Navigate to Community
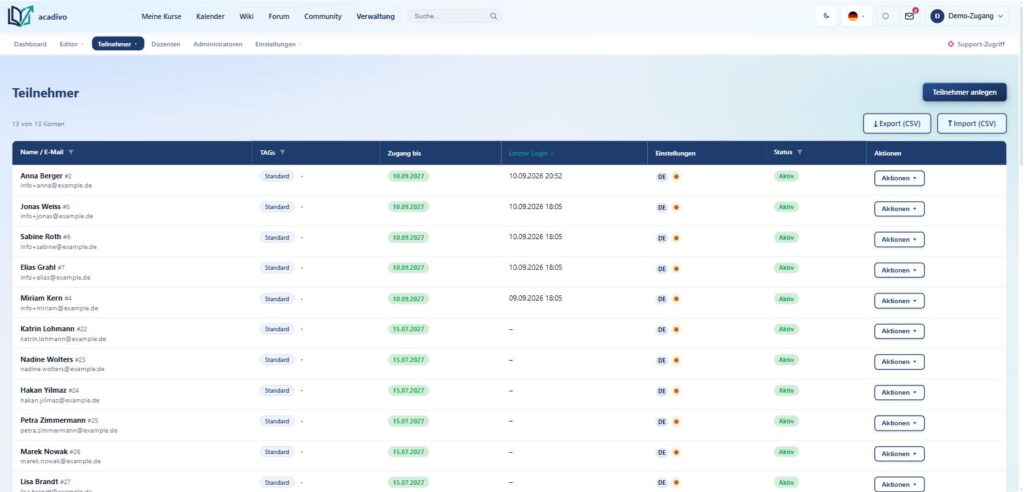Viewport: 1024px width, 492px height. pyautogui.click(x=323, y=16)
